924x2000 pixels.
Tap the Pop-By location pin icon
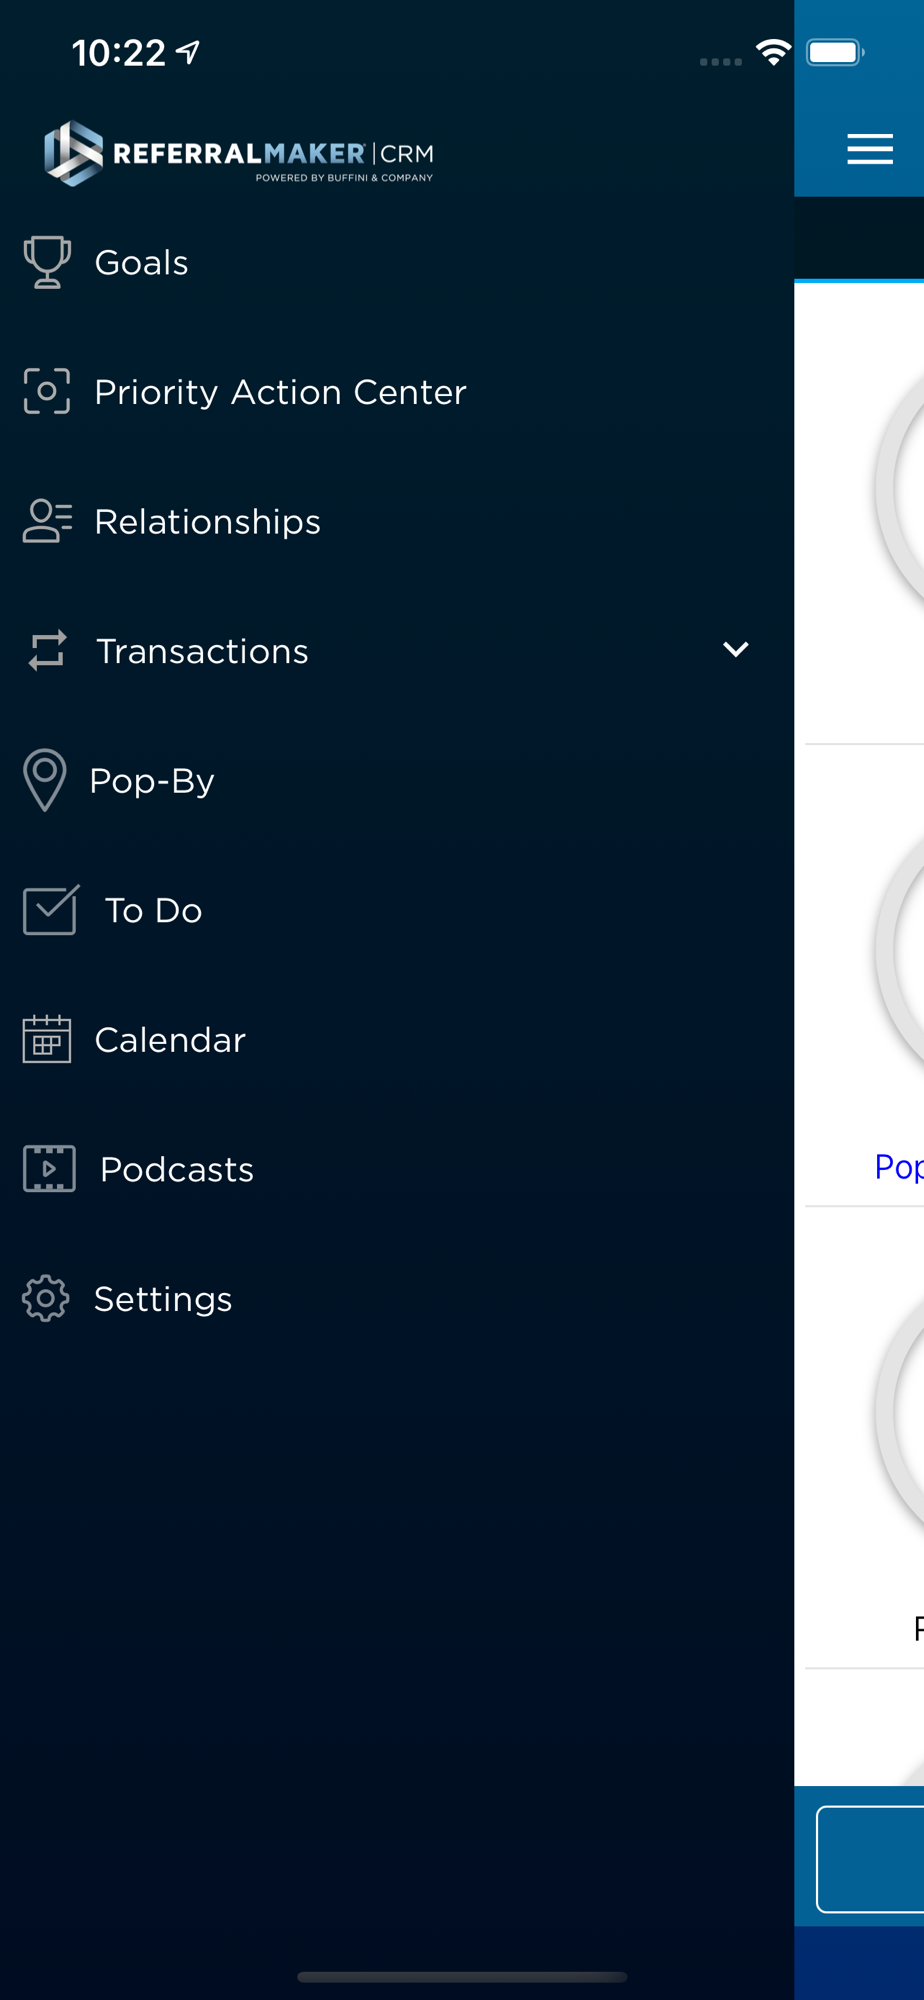45,780
